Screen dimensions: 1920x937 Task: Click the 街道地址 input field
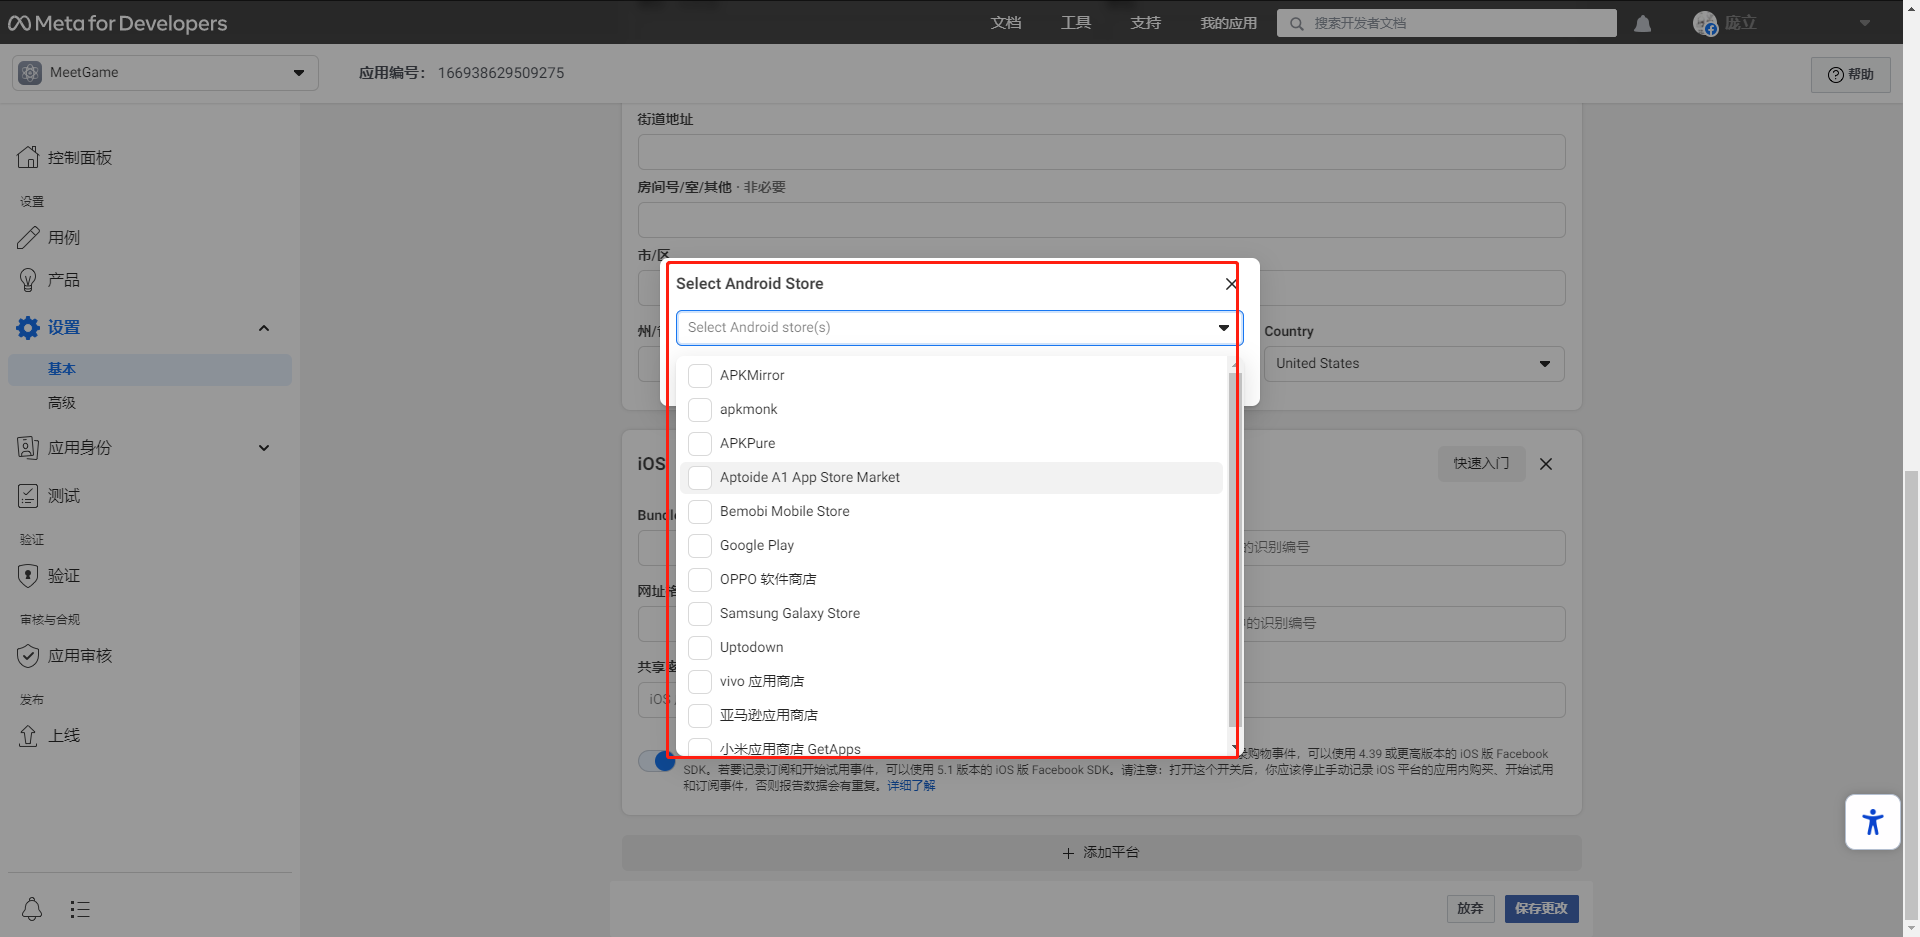[x=1102, y=152]
